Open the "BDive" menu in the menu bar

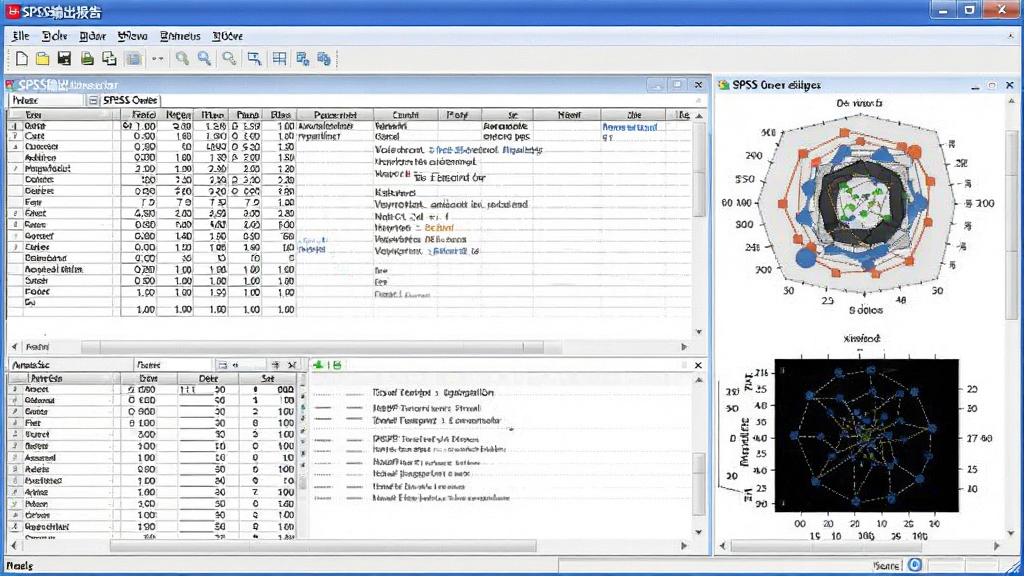point(227,36)
